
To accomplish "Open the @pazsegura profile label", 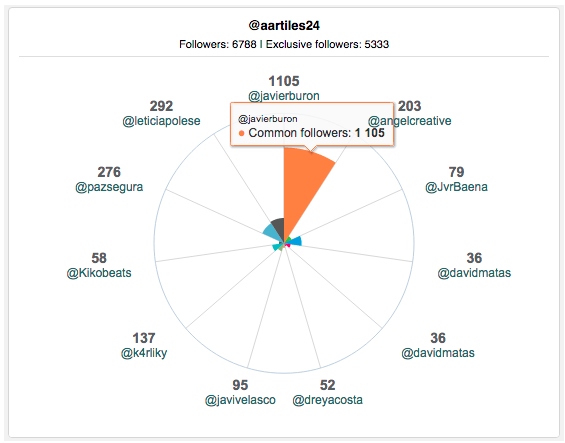I will (109, 187).
